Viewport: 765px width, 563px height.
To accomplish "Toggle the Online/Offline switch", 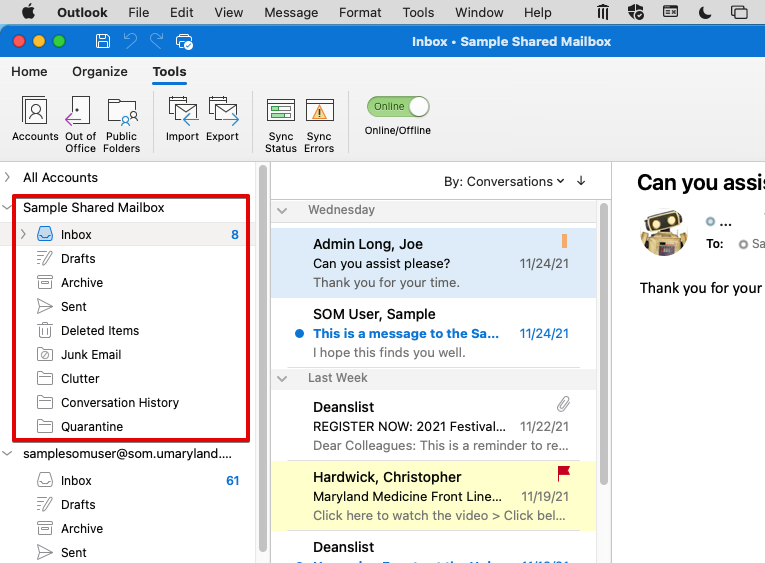I will pyautogui.click(x=398, y=107).
